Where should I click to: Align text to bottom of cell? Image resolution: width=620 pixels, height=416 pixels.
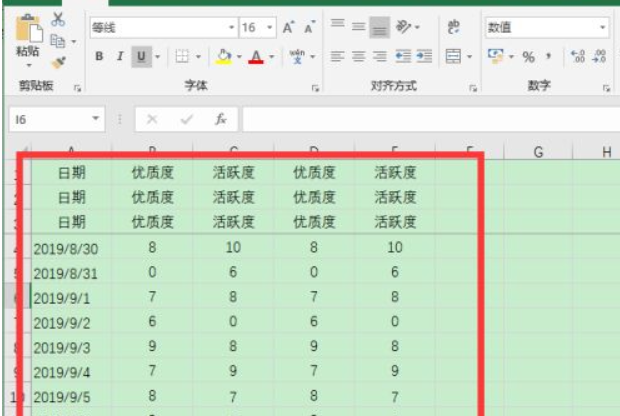click(x=380, y=27)
